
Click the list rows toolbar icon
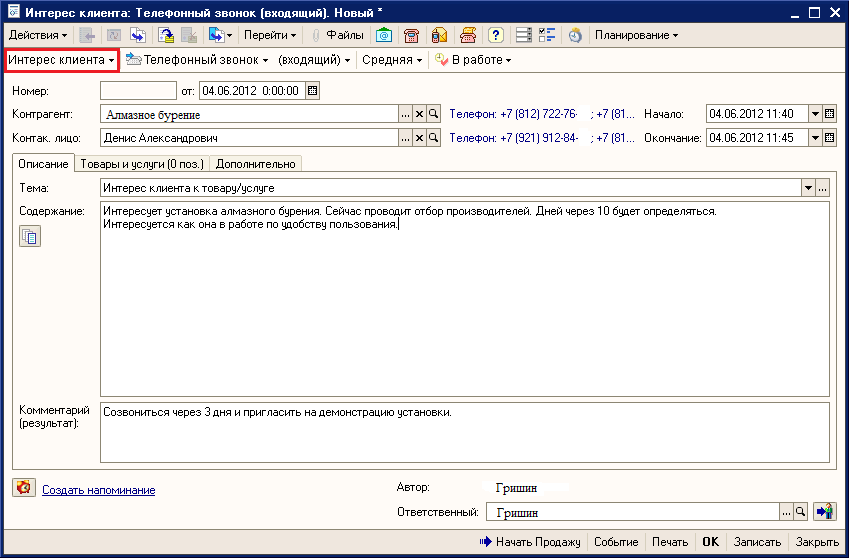click(x=524, y=35)
